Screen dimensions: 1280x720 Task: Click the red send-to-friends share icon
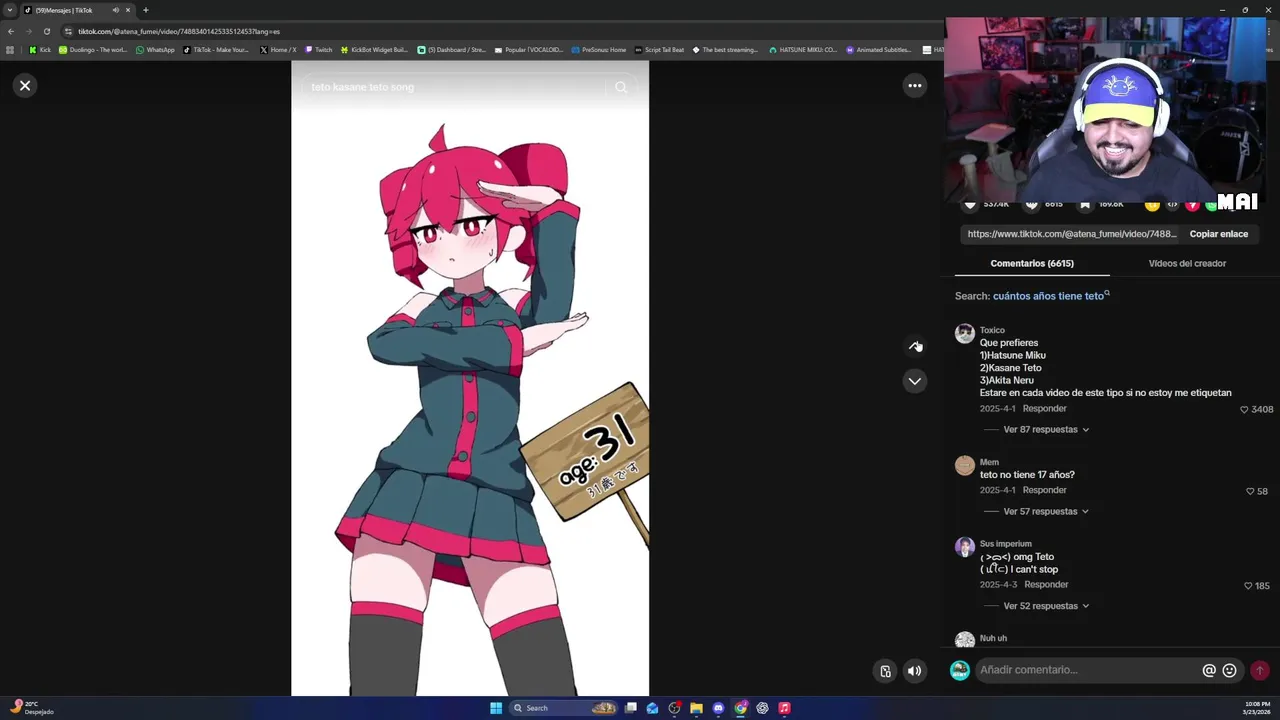[x=1192, y=205]
